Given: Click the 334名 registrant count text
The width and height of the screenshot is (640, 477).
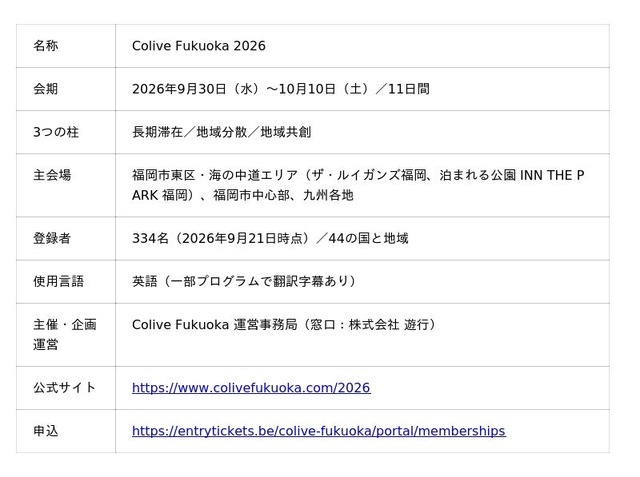Looking at the screenshot, I should click(x=150, y=238).
